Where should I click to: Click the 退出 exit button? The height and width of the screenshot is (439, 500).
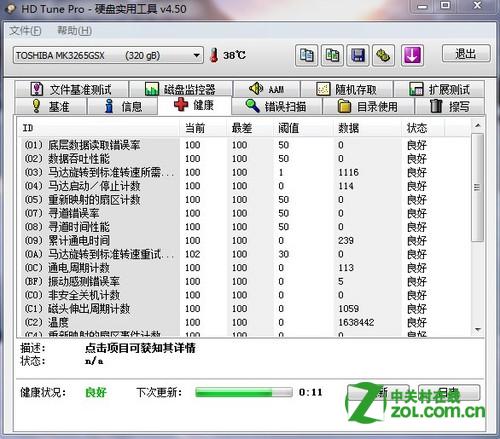pos(466,53)
